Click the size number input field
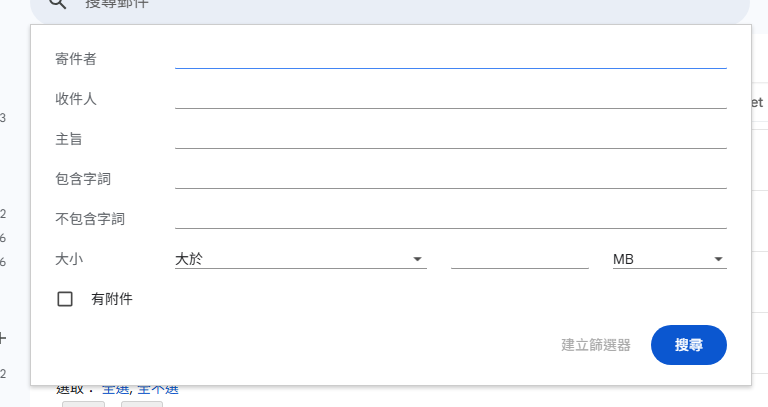 tap(519, 259)
